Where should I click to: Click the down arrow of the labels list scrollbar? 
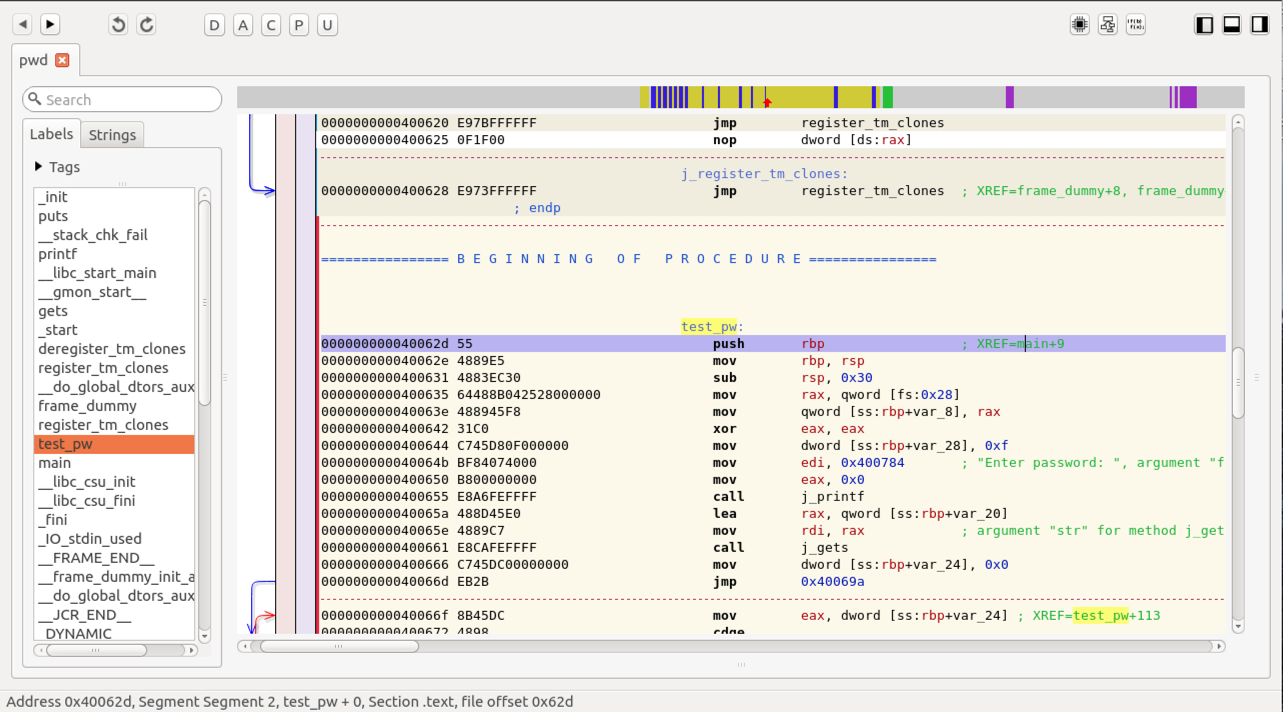pyautogui.click(x=205, y=635)
